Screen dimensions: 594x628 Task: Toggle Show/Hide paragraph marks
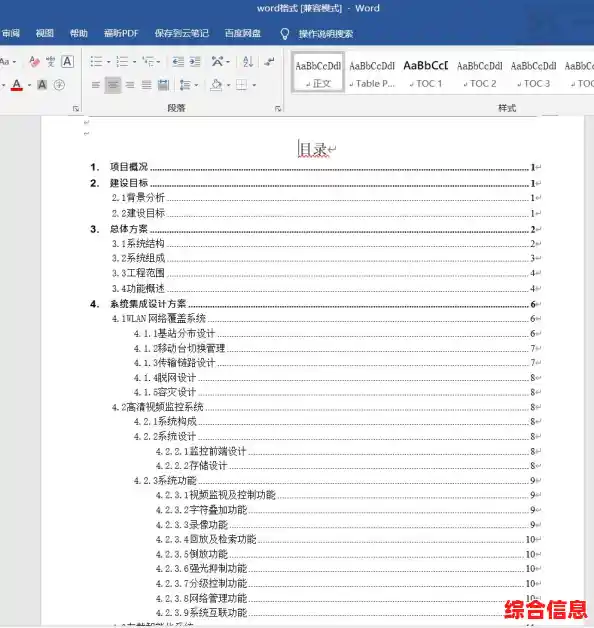point(270,62)
